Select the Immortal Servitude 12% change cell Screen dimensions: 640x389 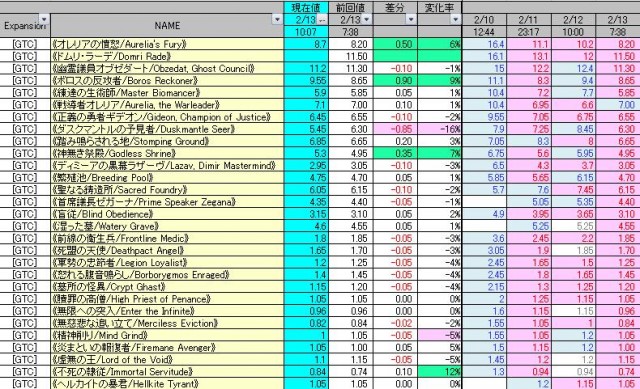coord(439,371)
